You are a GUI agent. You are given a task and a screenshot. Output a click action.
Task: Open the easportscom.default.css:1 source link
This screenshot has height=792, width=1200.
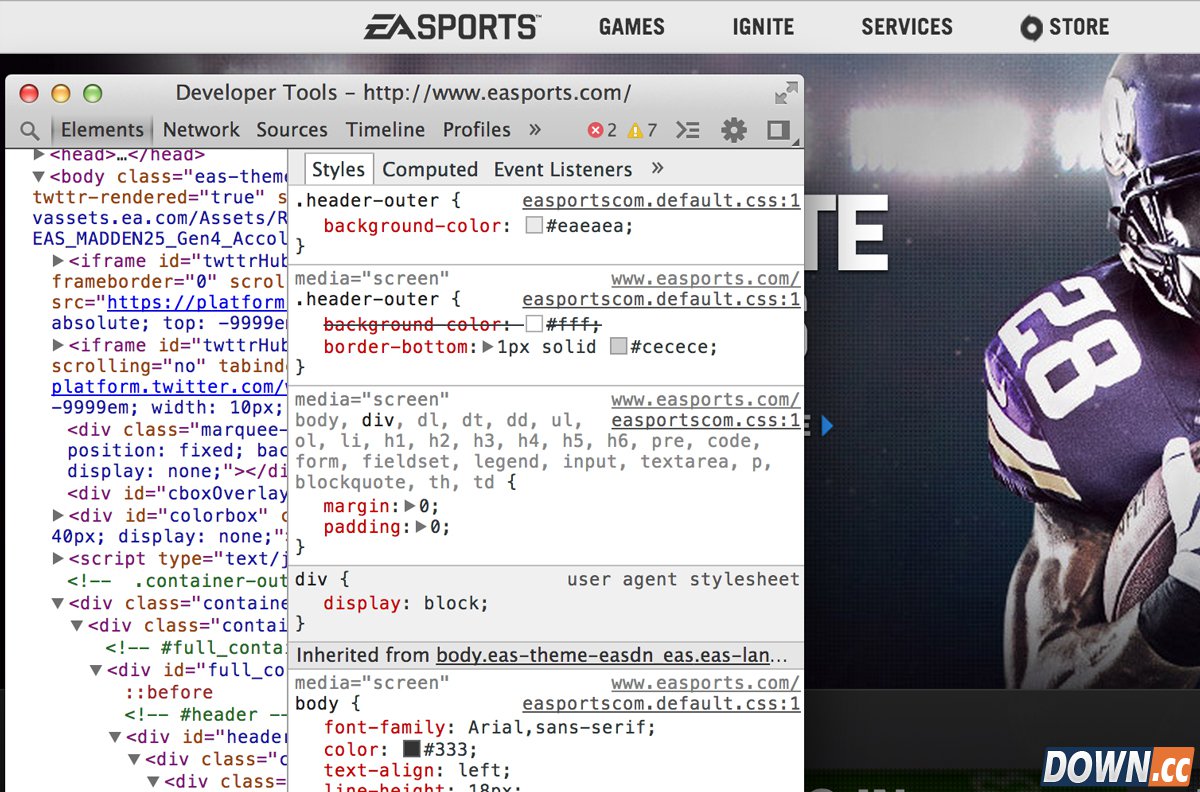661,201
